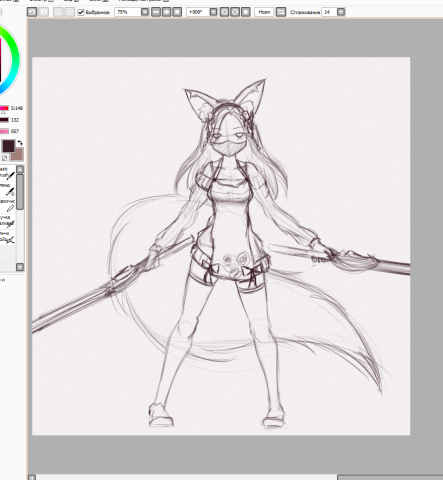Image resolution: width=443 pixels, height=480 pixels.
Task: Zoom in with the plus button
Action: [166, 12]
